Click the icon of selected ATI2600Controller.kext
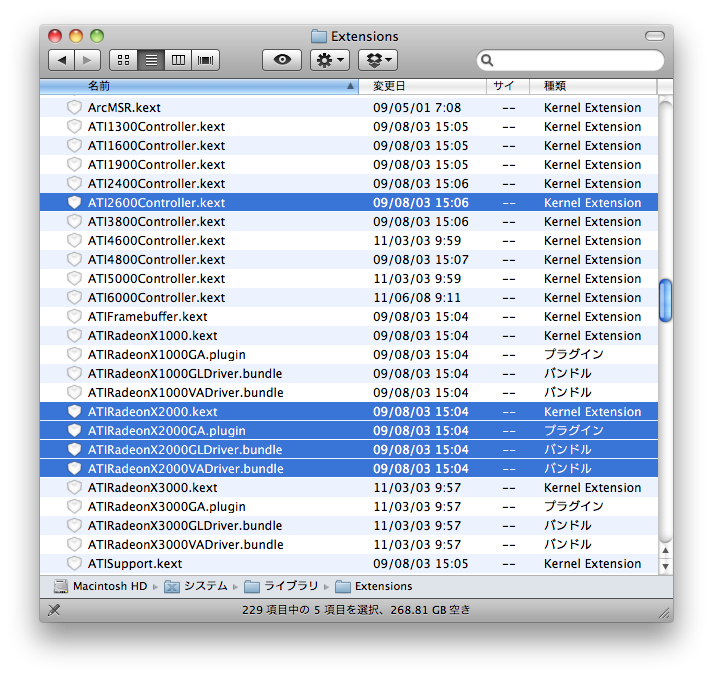The height and width of the screenshot is (677, 713). [74, 202]
